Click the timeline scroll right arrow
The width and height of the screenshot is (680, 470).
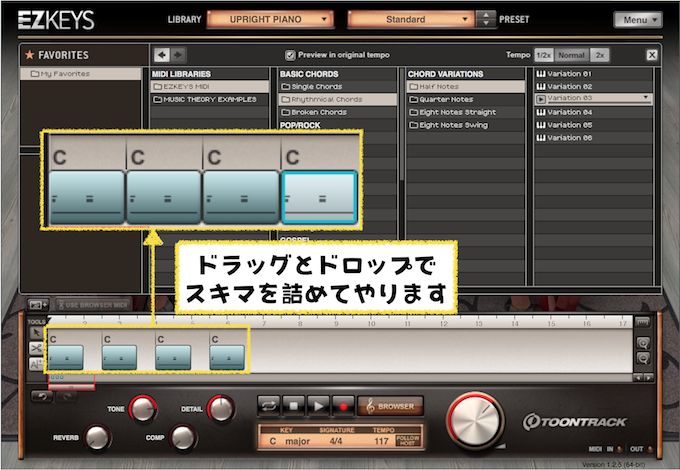(x=648, y=378)
